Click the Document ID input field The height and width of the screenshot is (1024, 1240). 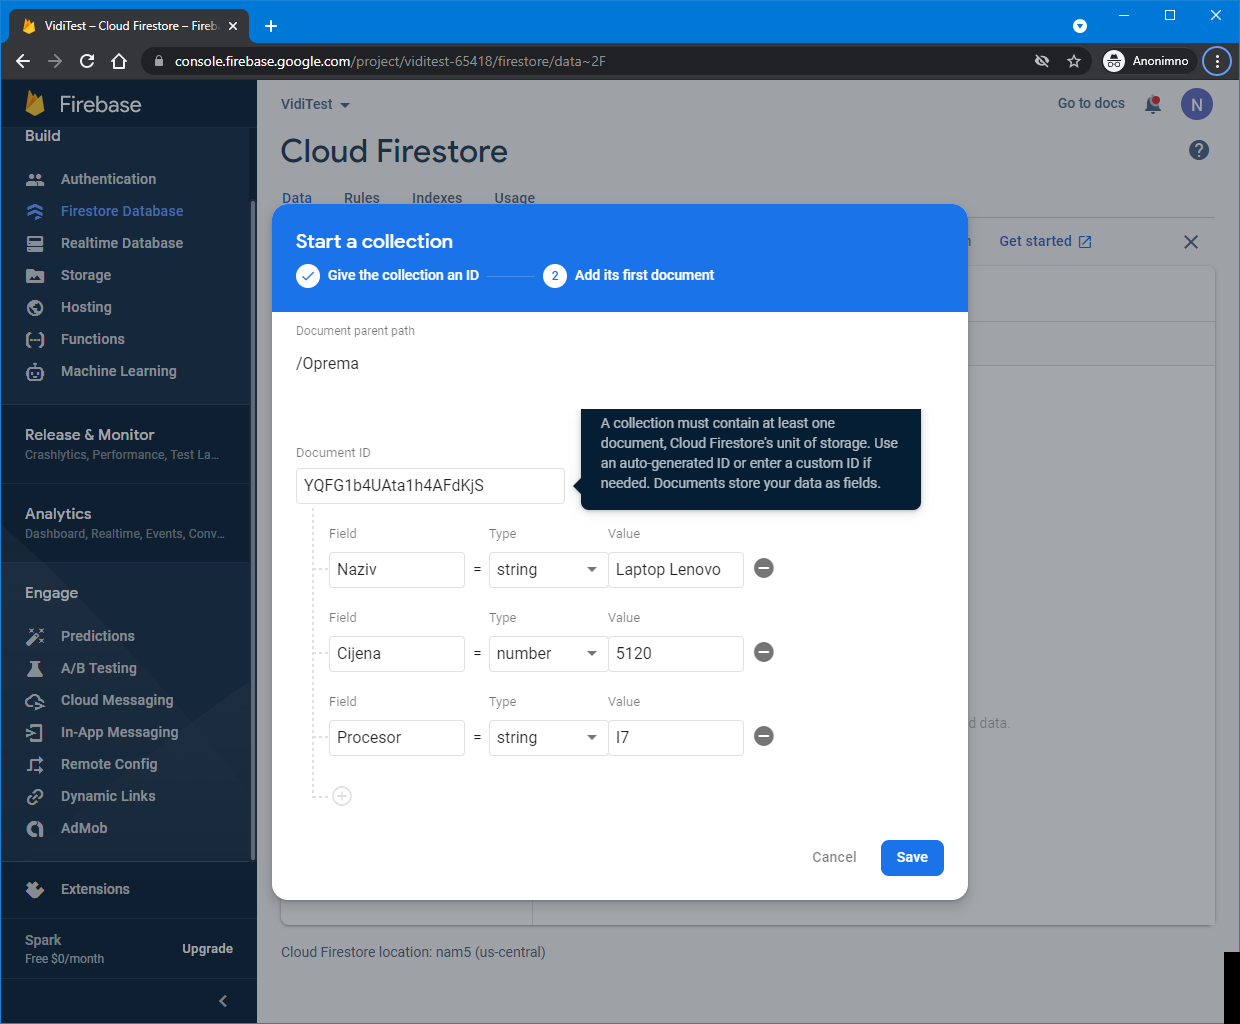pyautogui.click(x=430, y=486)
